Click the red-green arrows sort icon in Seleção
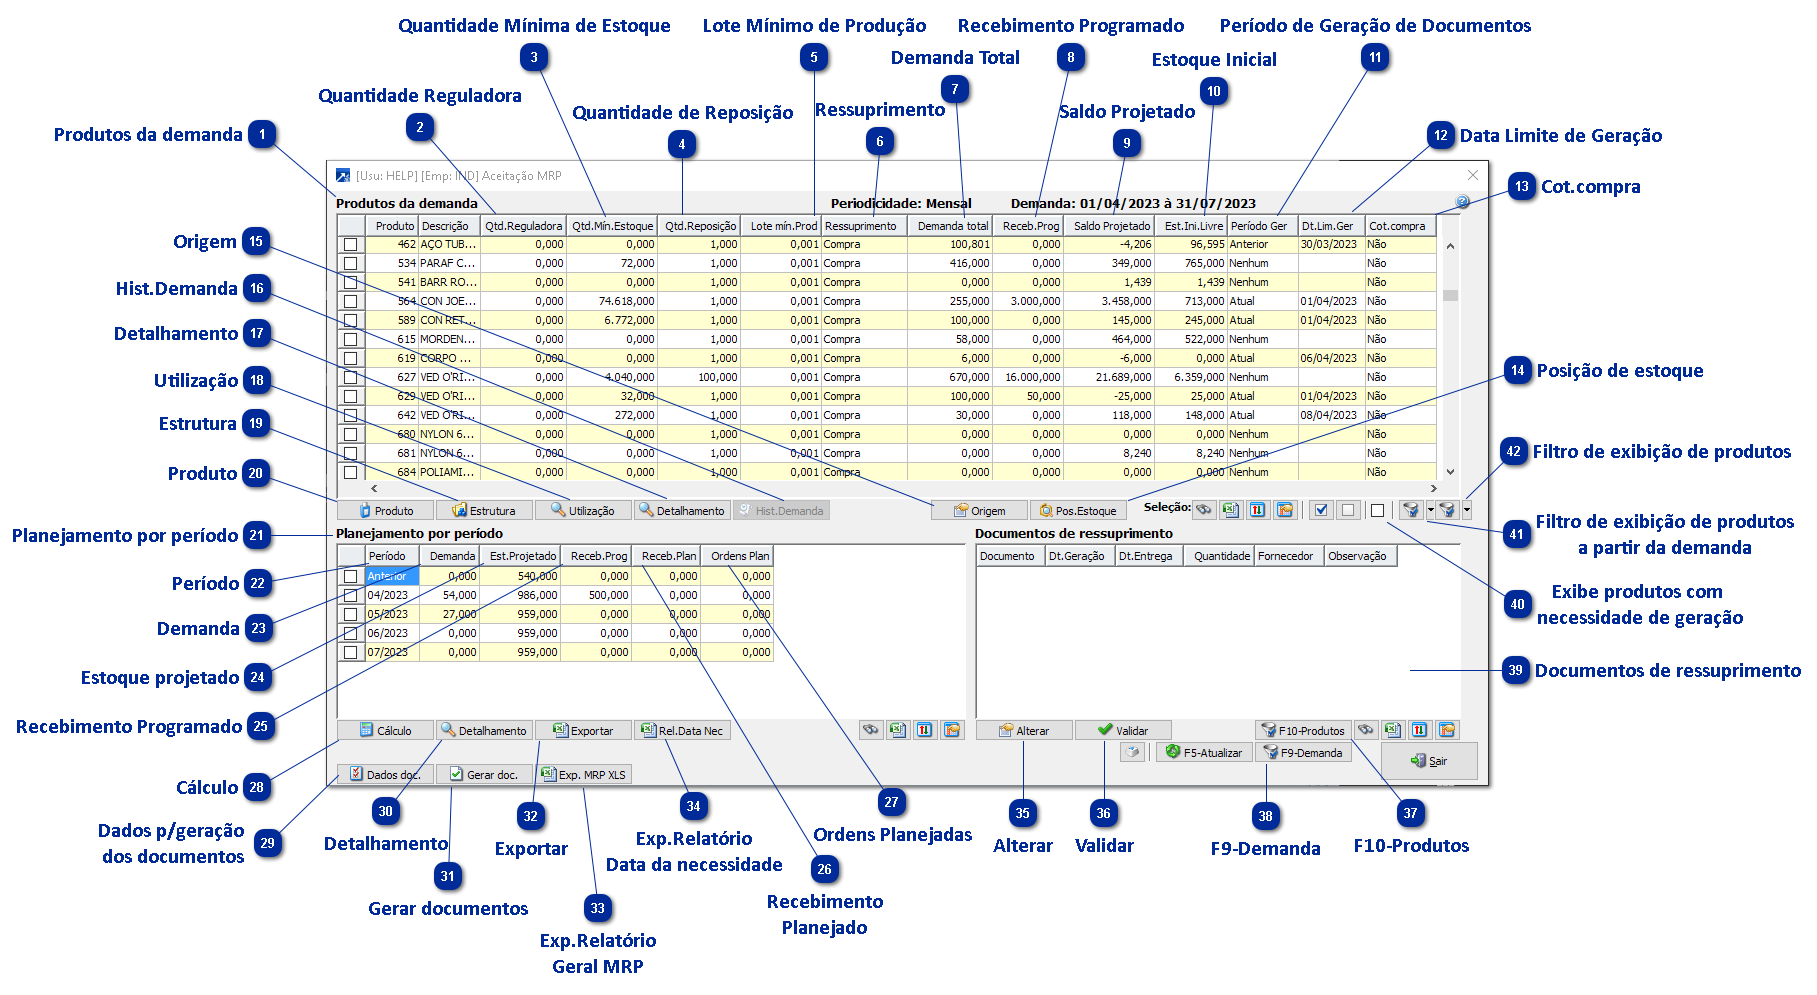 pos(1257,510)
